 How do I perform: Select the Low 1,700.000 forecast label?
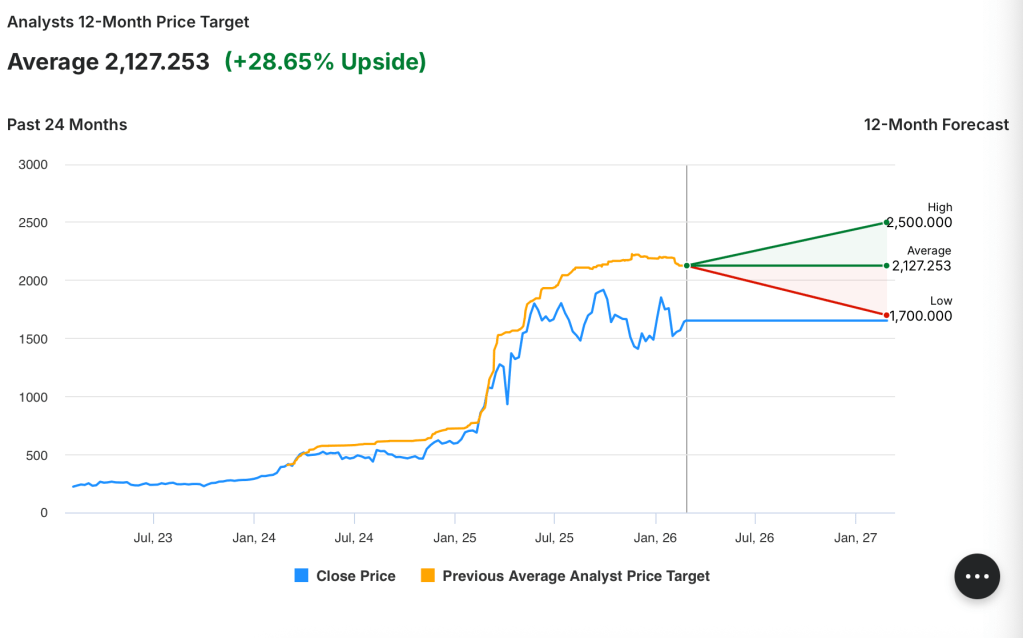click(921, 316)
